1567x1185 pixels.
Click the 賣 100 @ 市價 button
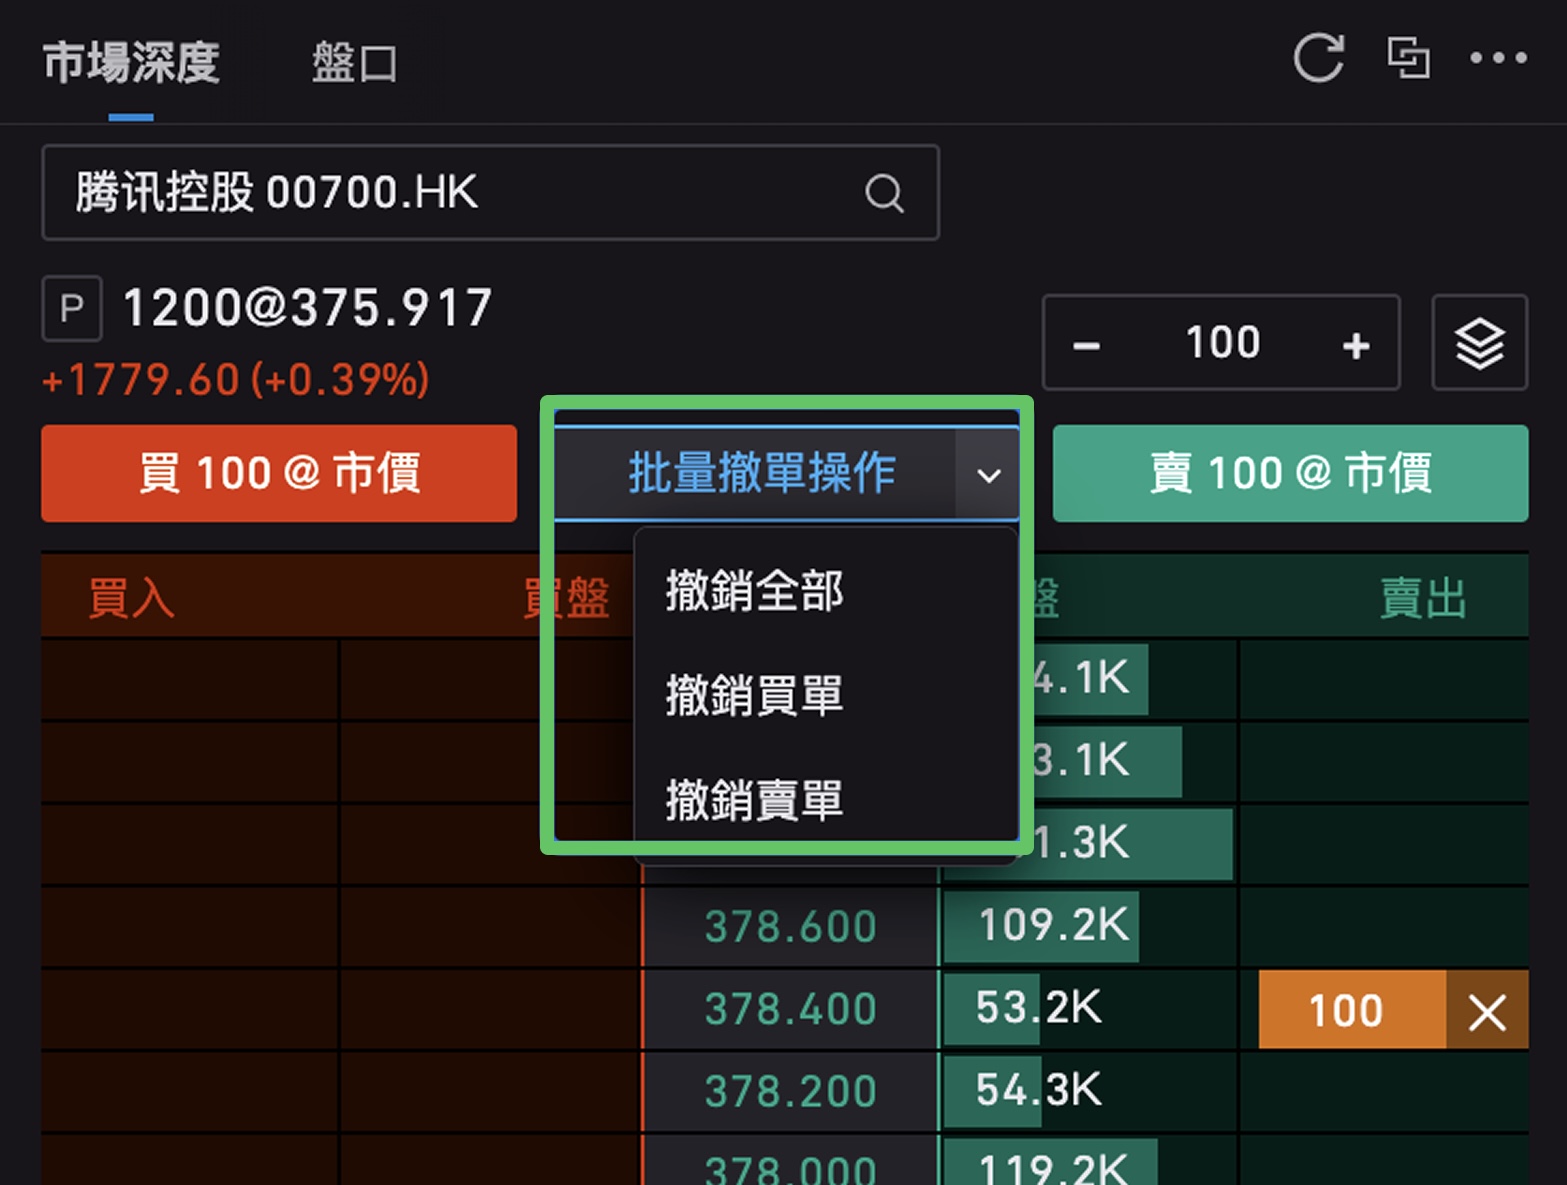(1290, 474)
